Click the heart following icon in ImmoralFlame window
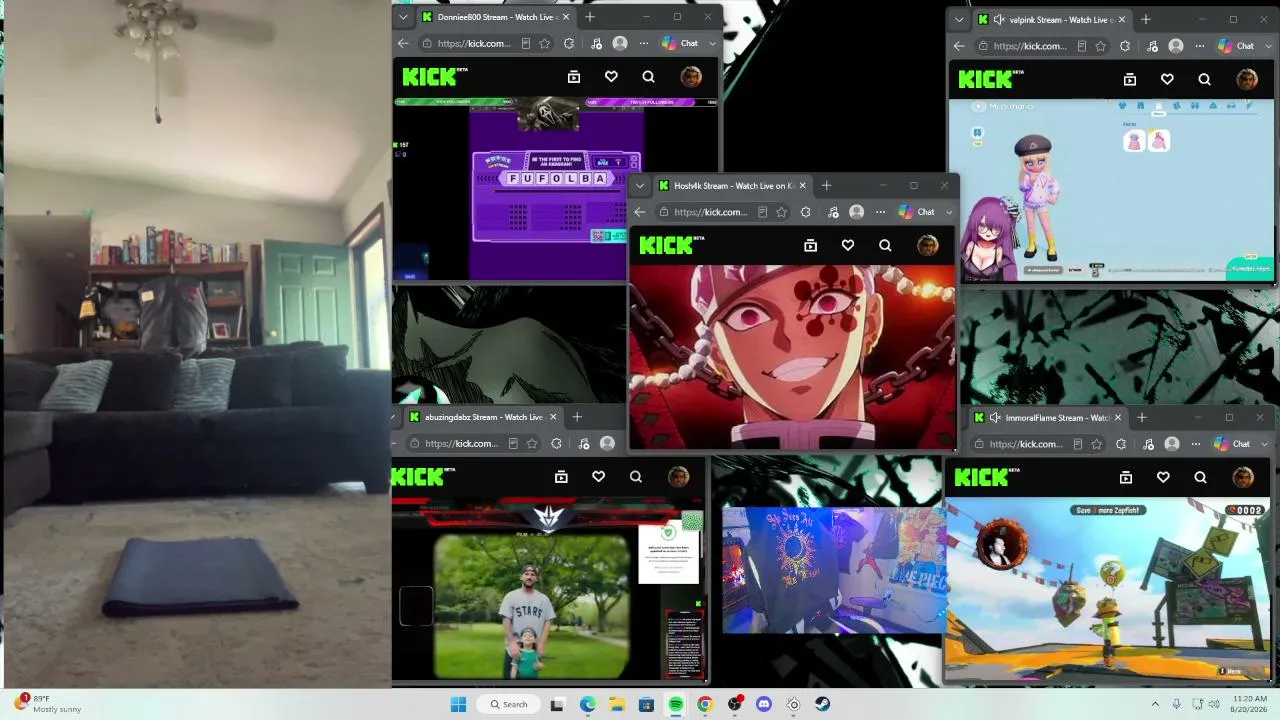The width and height of the screenshot is (1280, 720). [x=1163, y=478]
